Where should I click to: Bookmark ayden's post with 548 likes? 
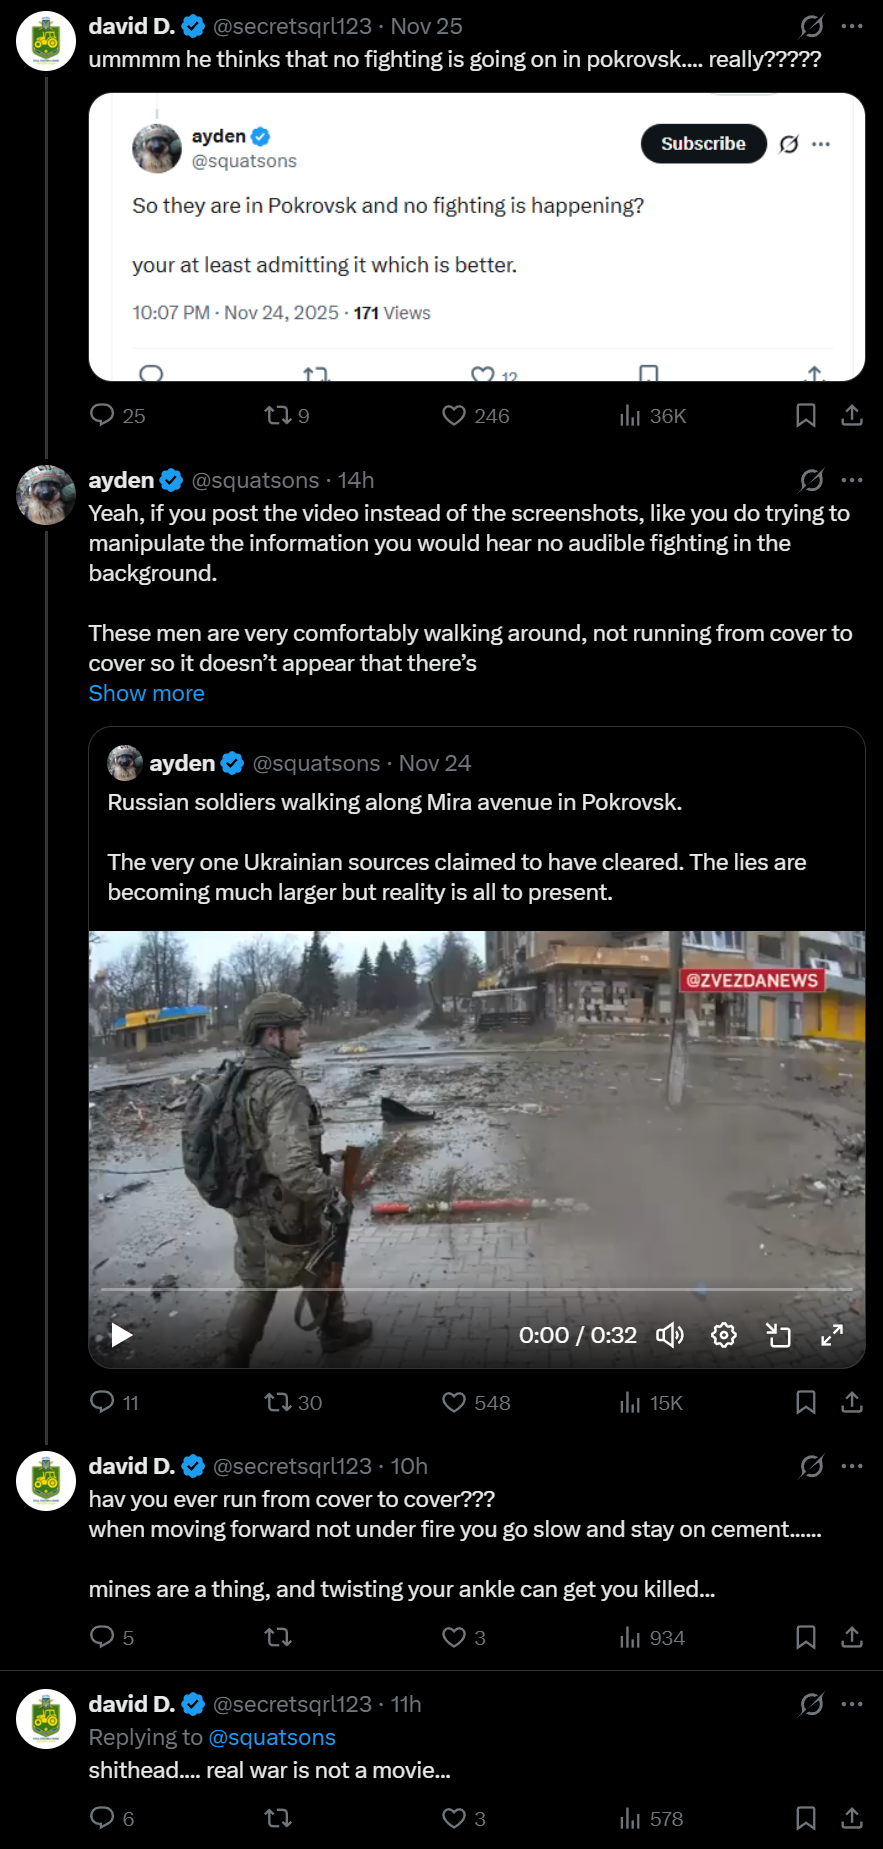[805, 1402]
